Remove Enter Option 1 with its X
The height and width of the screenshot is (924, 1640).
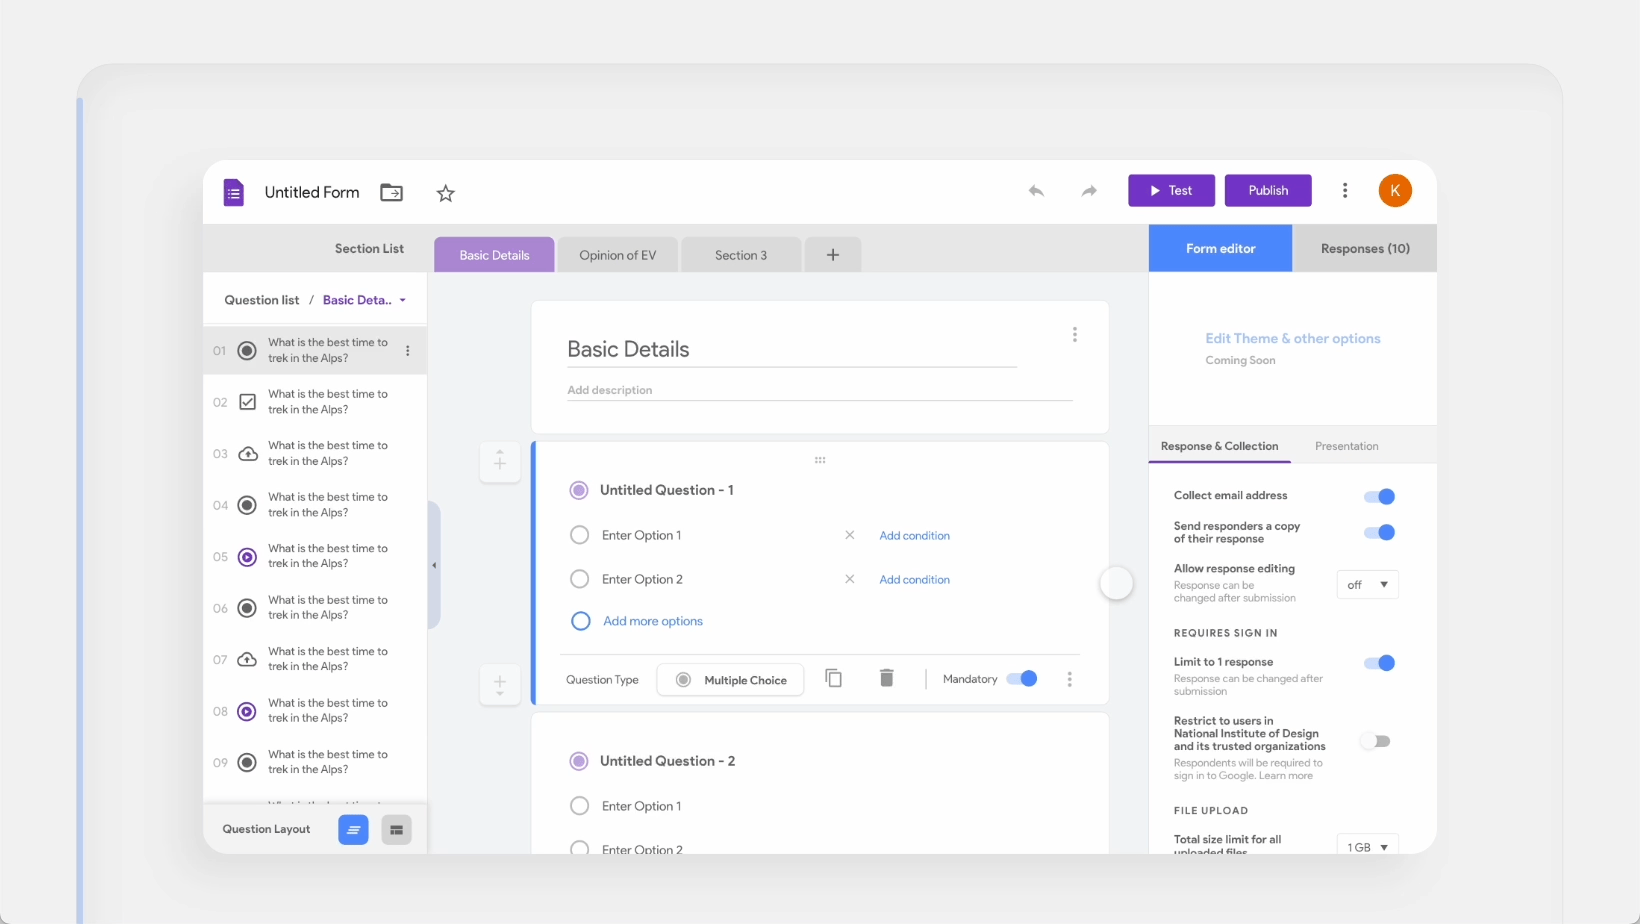point(850,535)
